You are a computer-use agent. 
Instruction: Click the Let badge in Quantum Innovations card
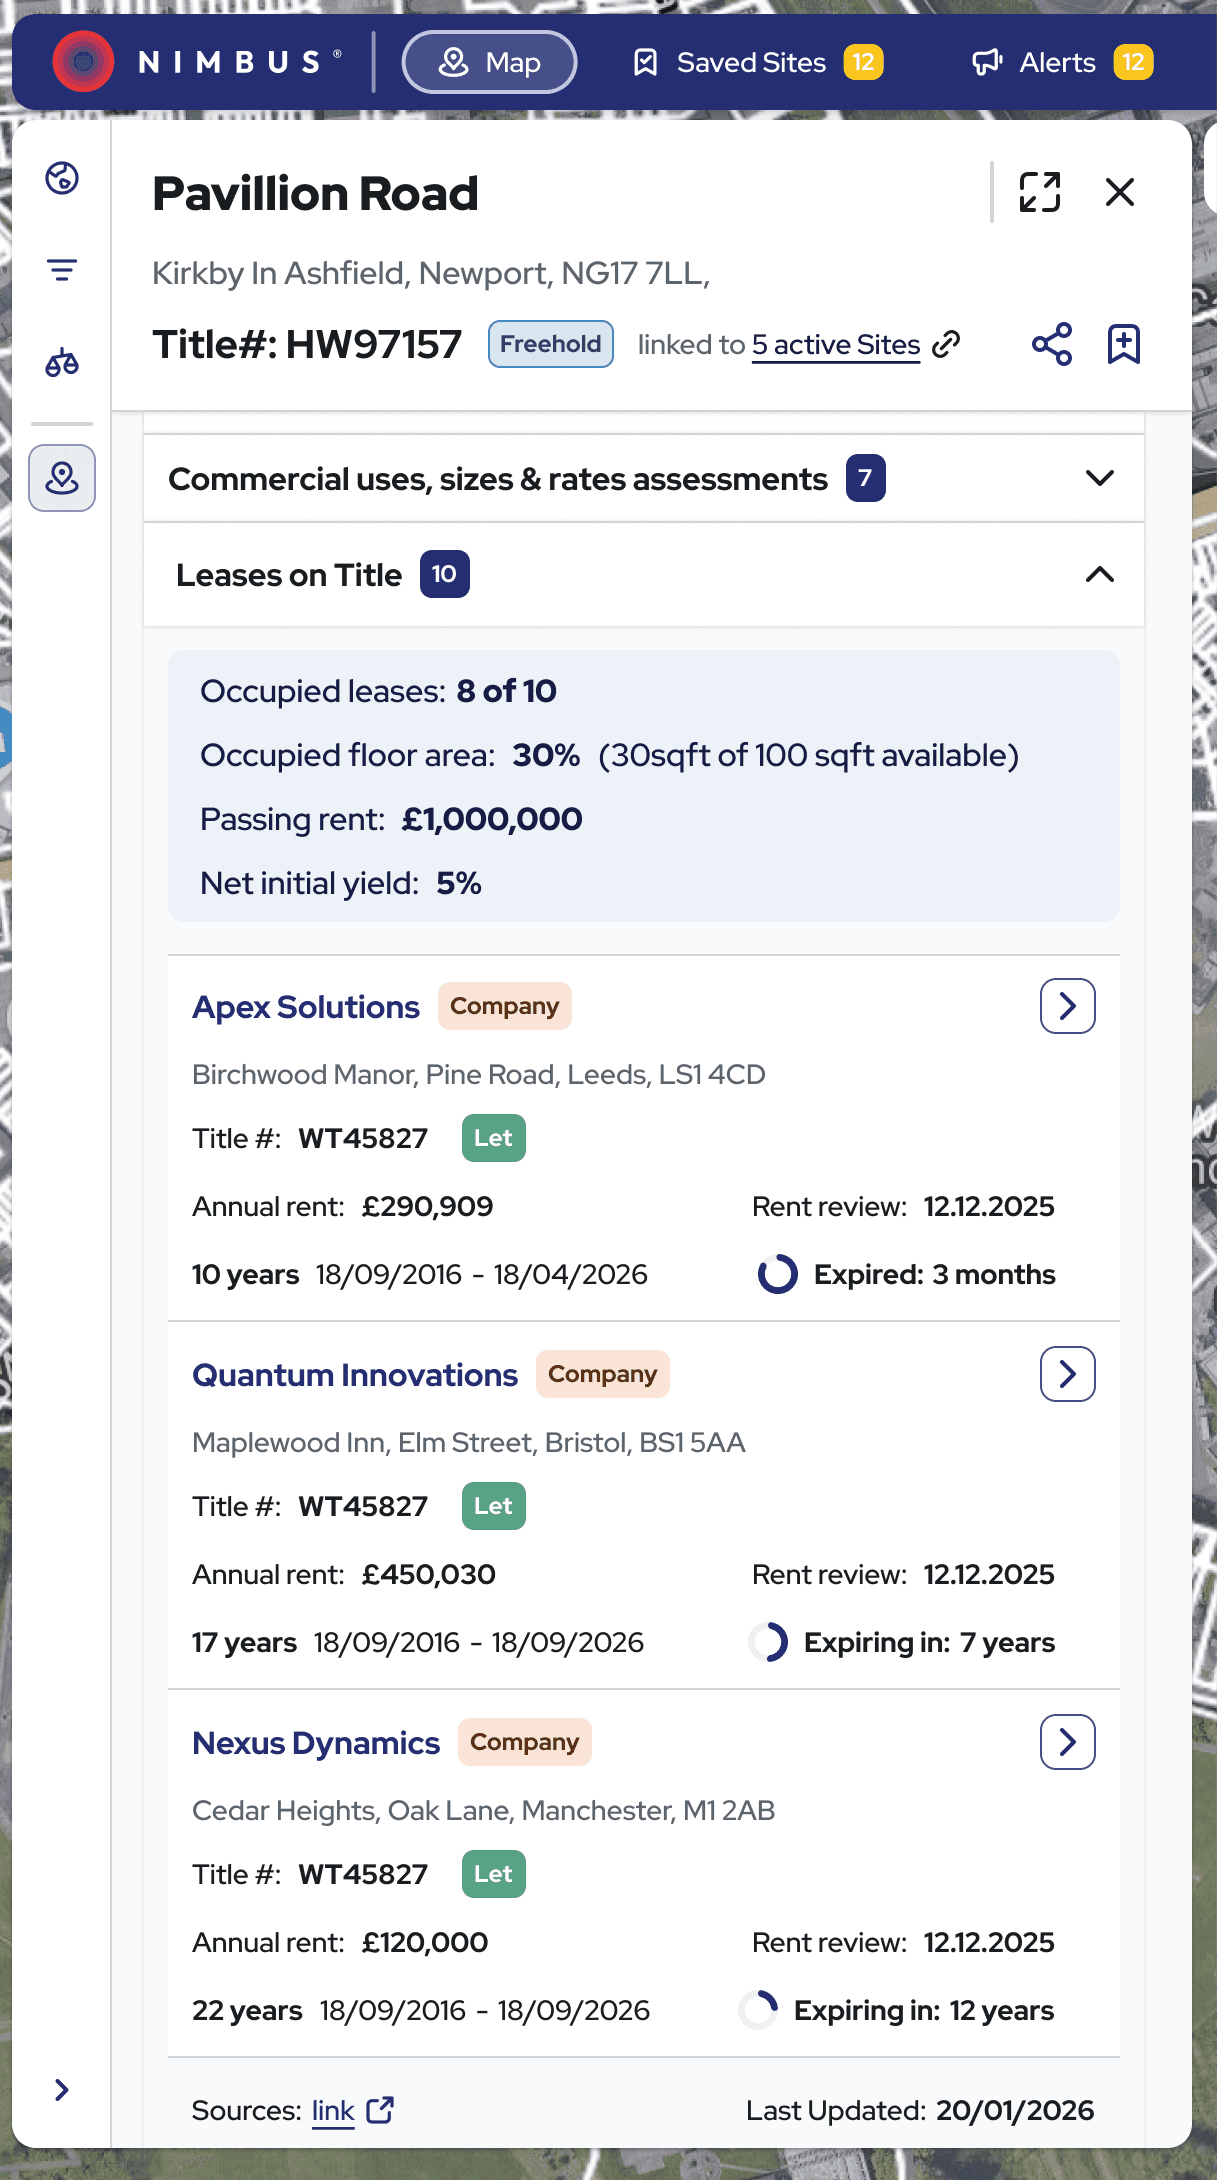click(494, 1506)
